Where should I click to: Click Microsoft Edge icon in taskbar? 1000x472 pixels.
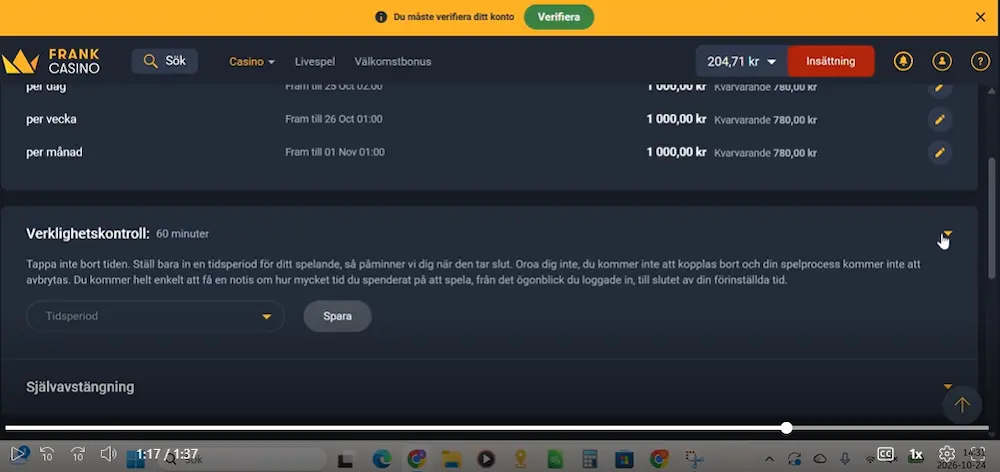point(381,459)
